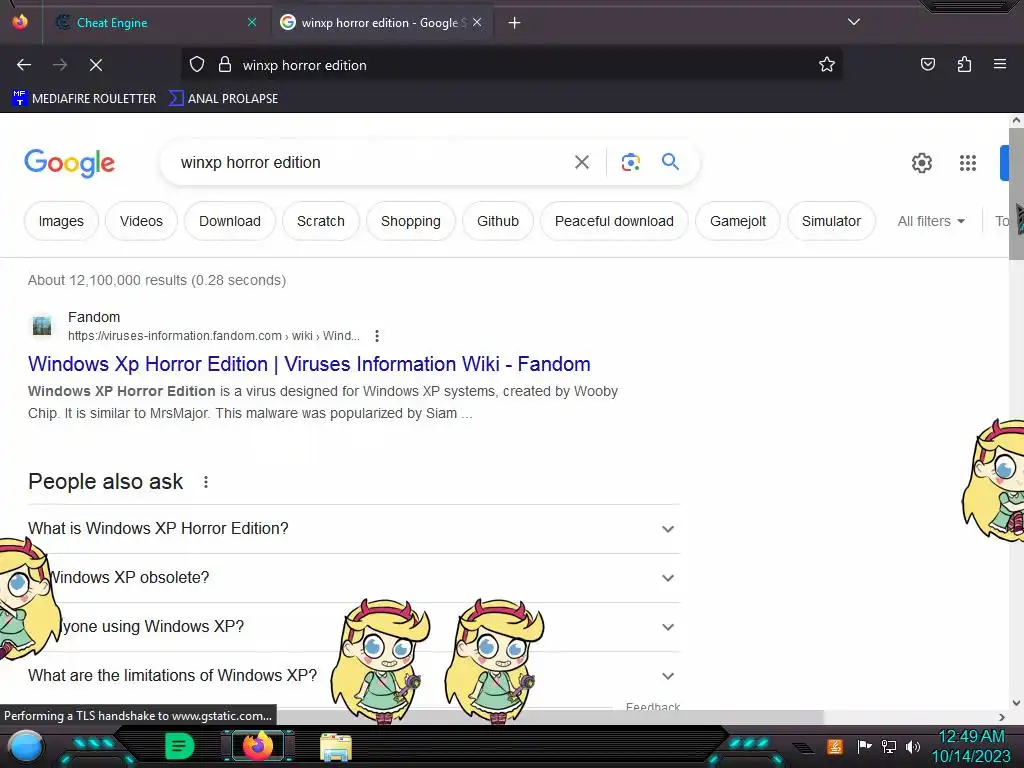Click the about 12,100,000 results text
This screenshot has width=1024, height=768.
pyautogui.click(x=157, y=280)
